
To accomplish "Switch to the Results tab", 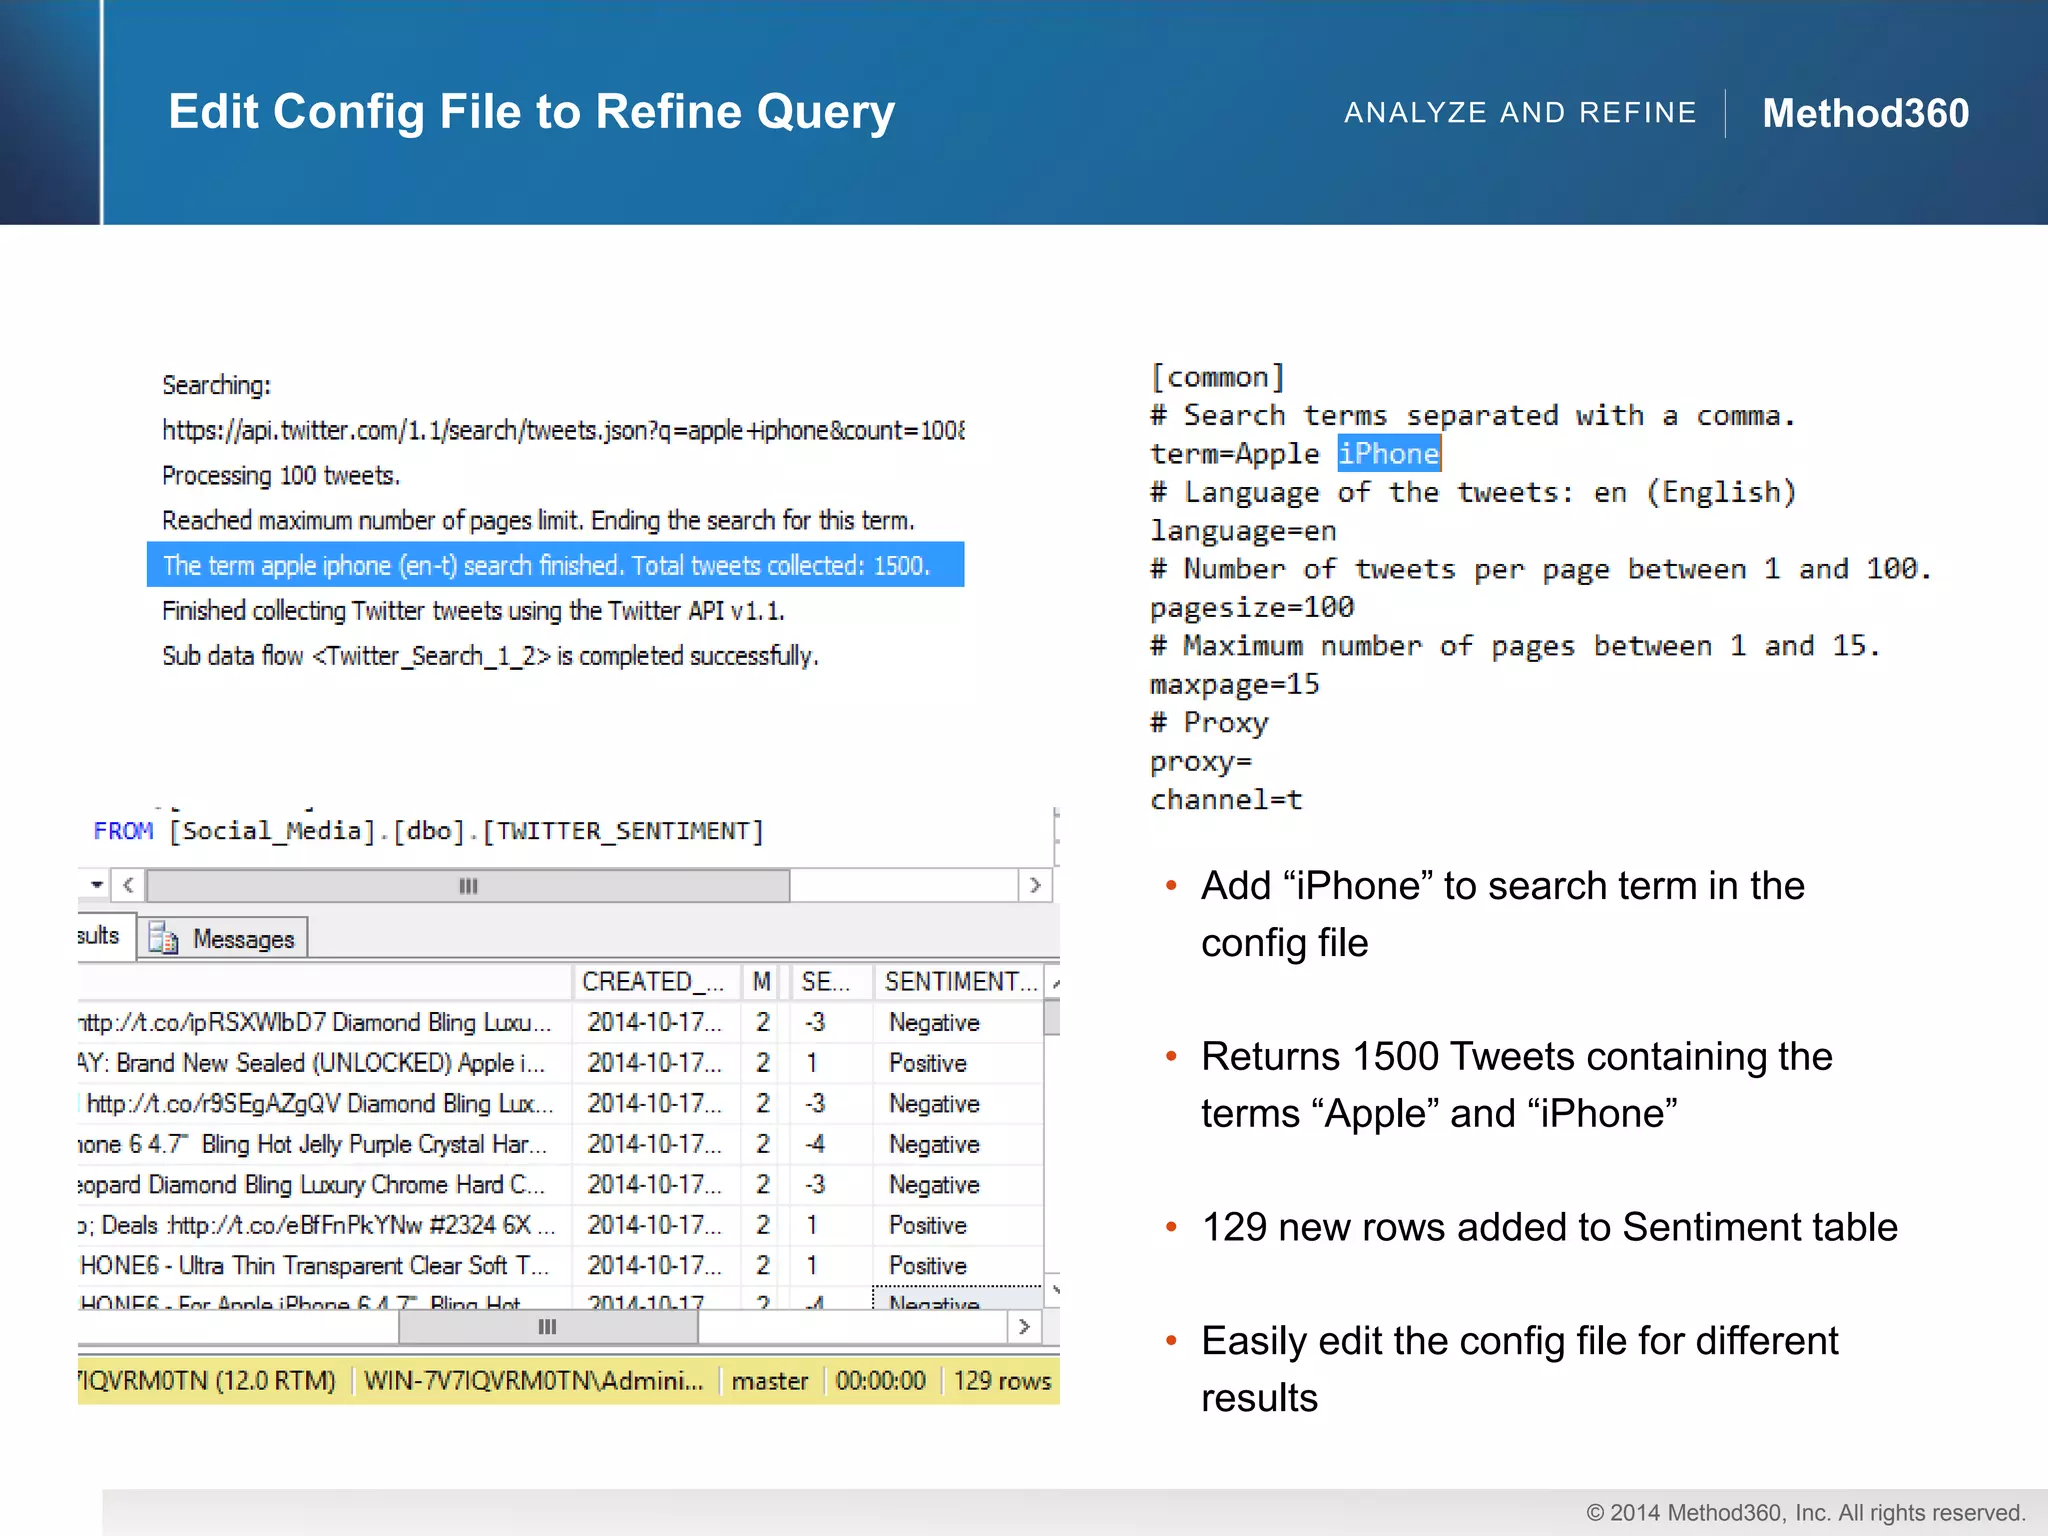I will (x=104, y=936).
